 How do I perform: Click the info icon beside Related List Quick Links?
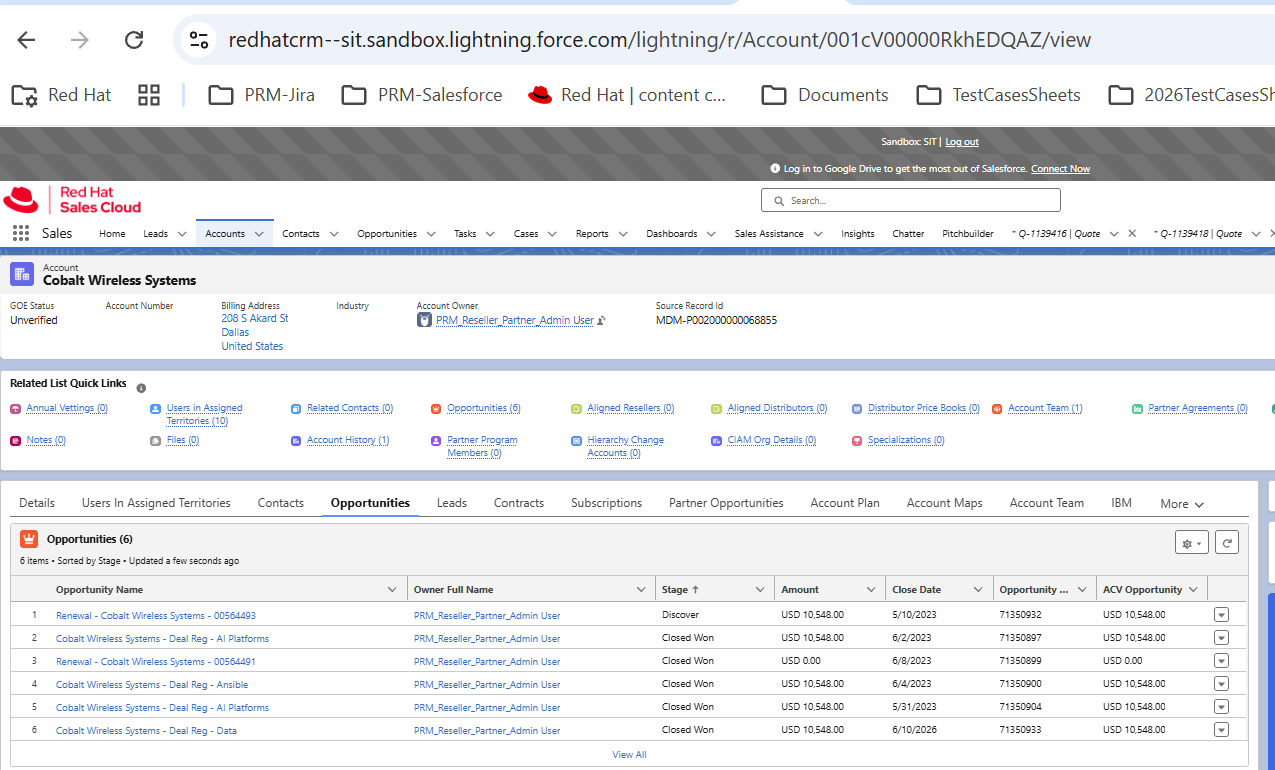(x=141, y=388)
